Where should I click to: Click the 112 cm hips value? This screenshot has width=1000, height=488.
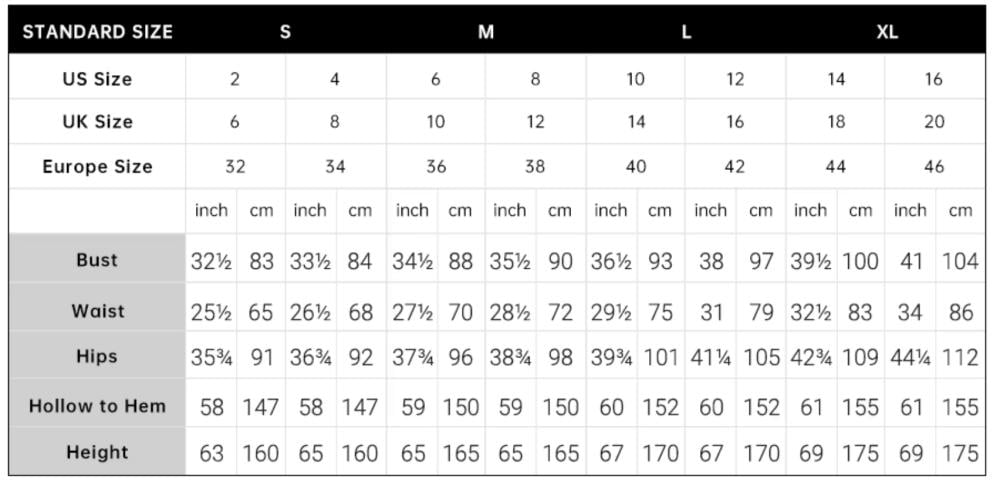coord(960,357)
